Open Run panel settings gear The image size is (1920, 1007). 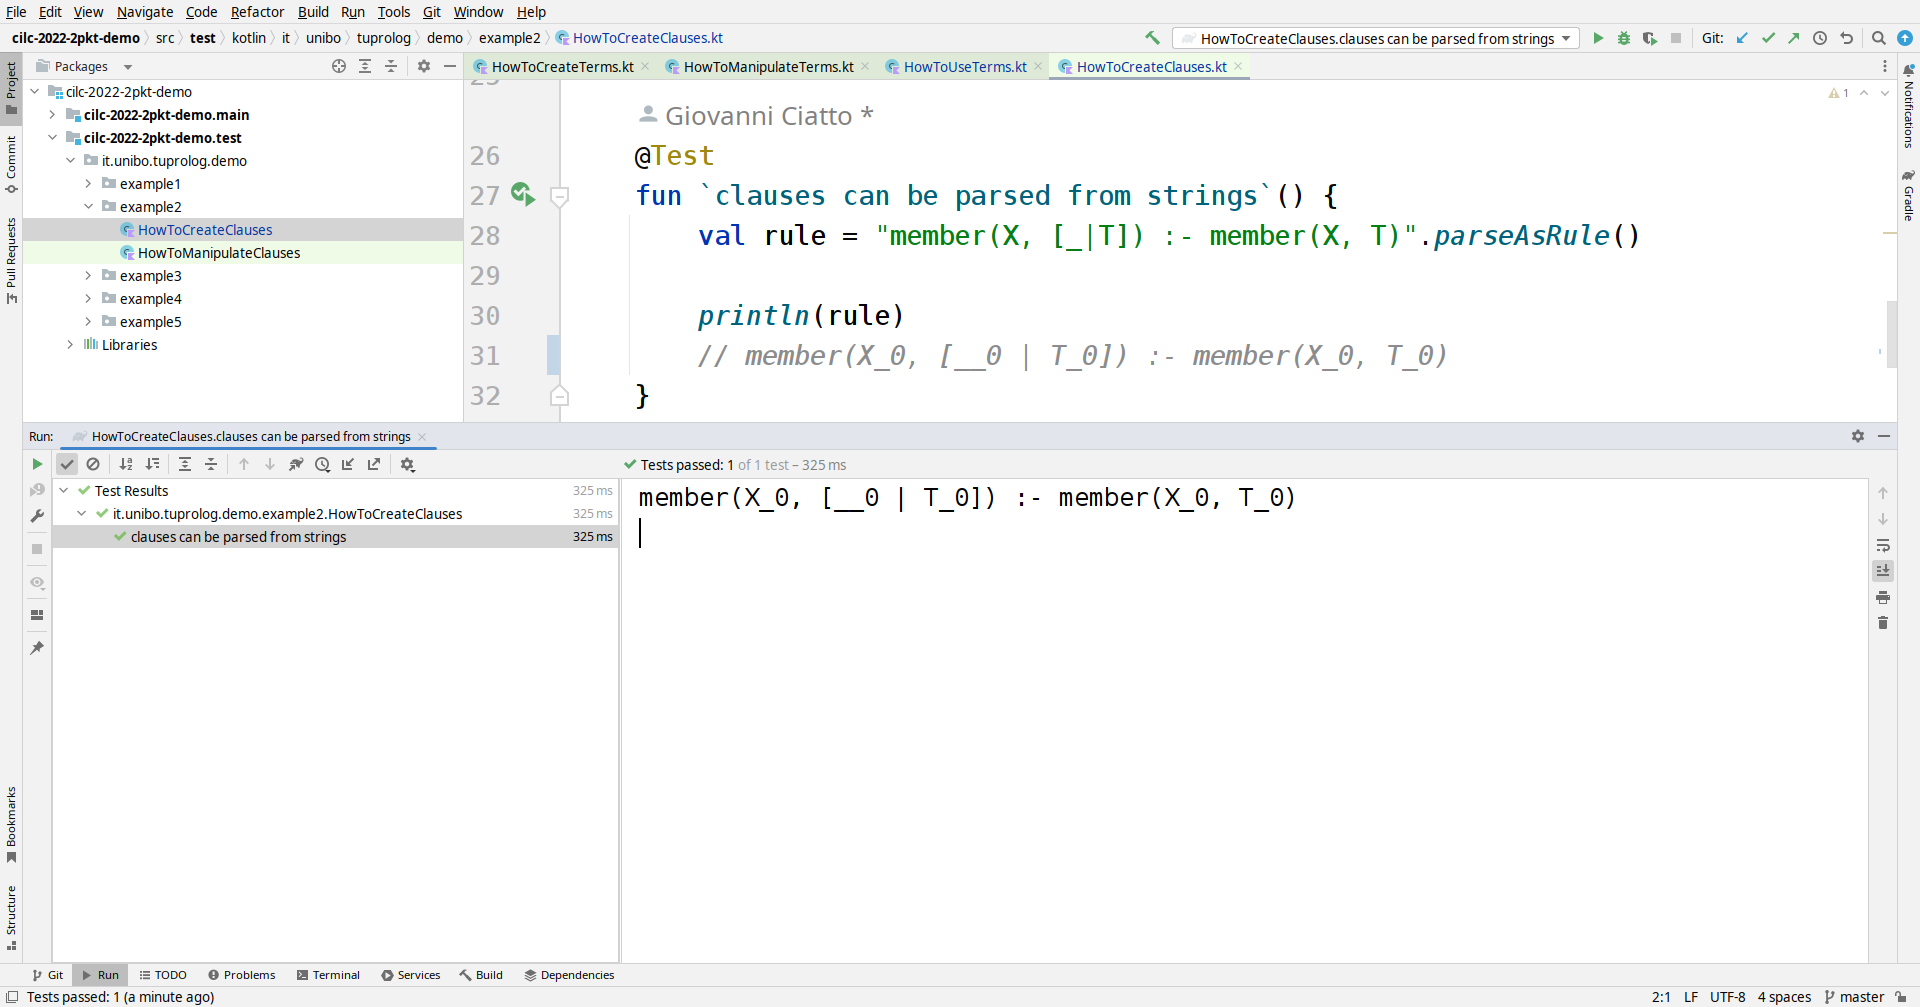(x=1858, y=436)
